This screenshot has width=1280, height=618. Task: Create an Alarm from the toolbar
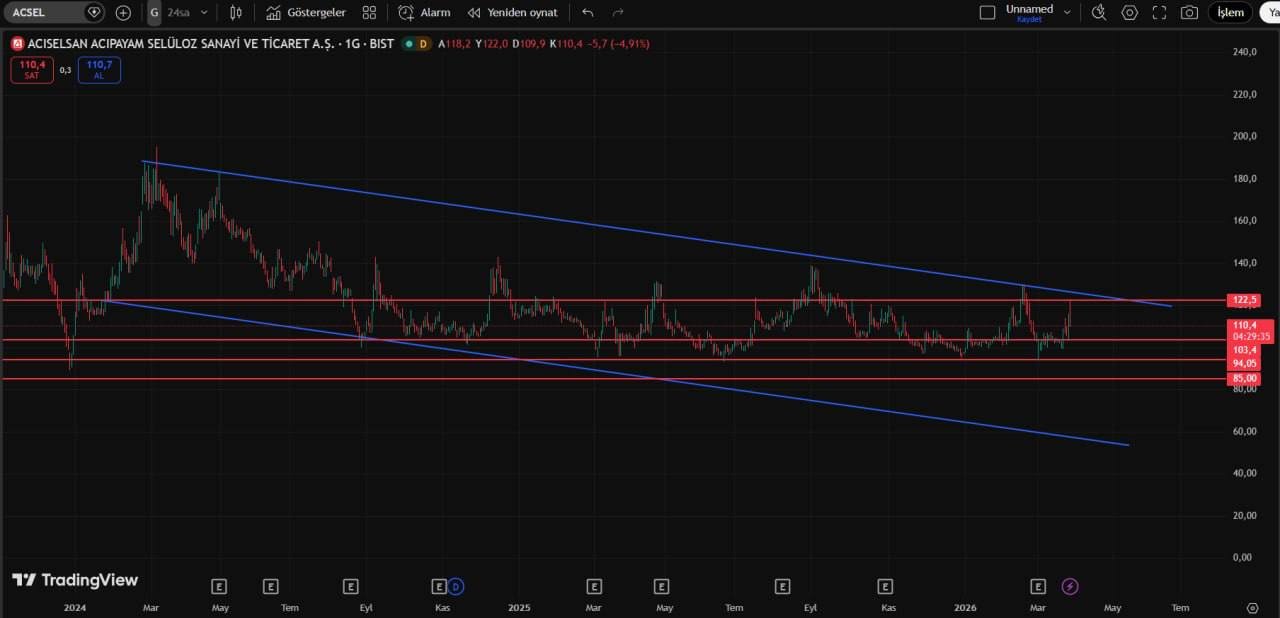[424, 13]
